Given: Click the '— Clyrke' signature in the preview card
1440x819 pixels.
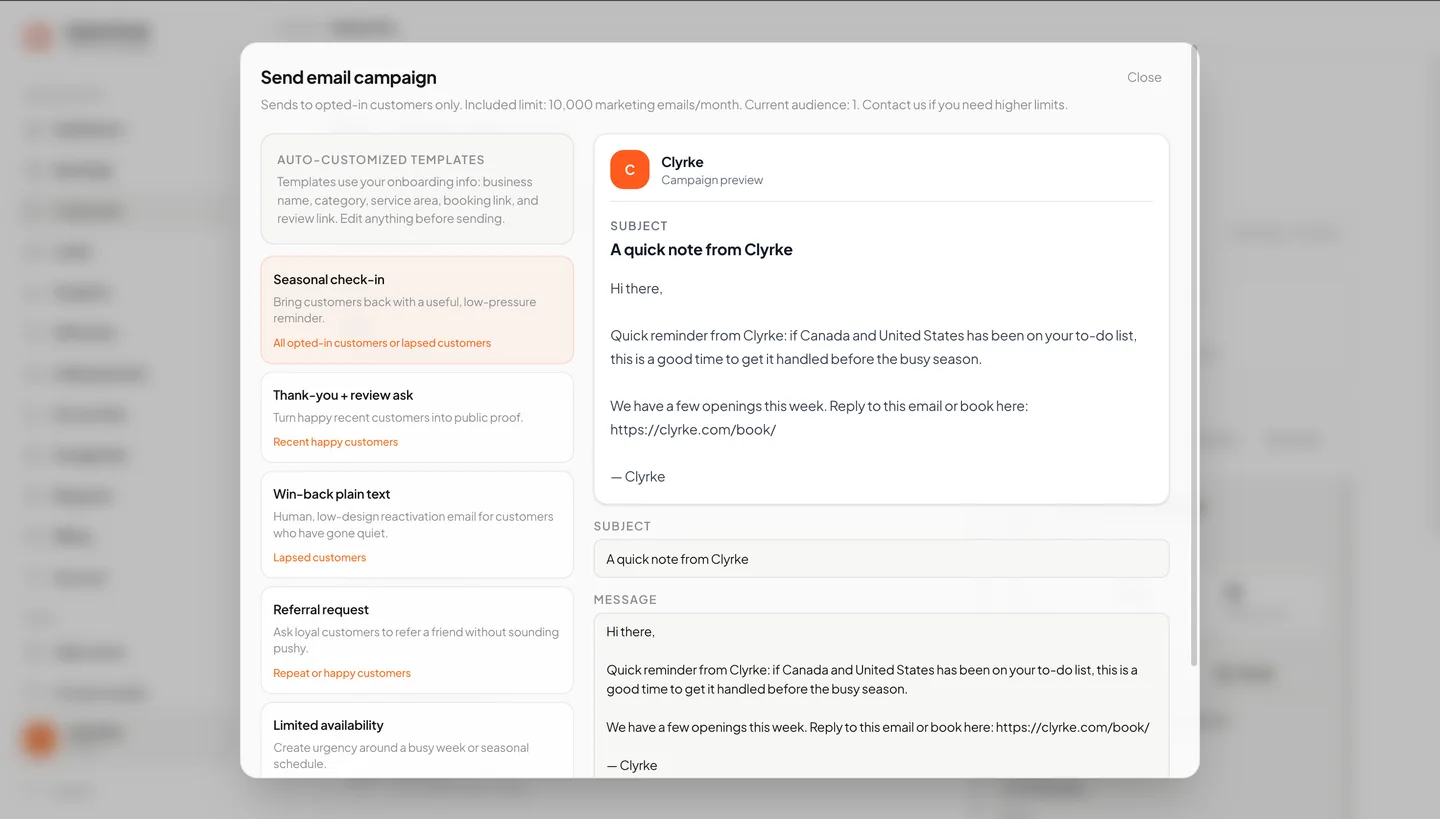Looking at the screenshot, I should click(x=638, y=477).
